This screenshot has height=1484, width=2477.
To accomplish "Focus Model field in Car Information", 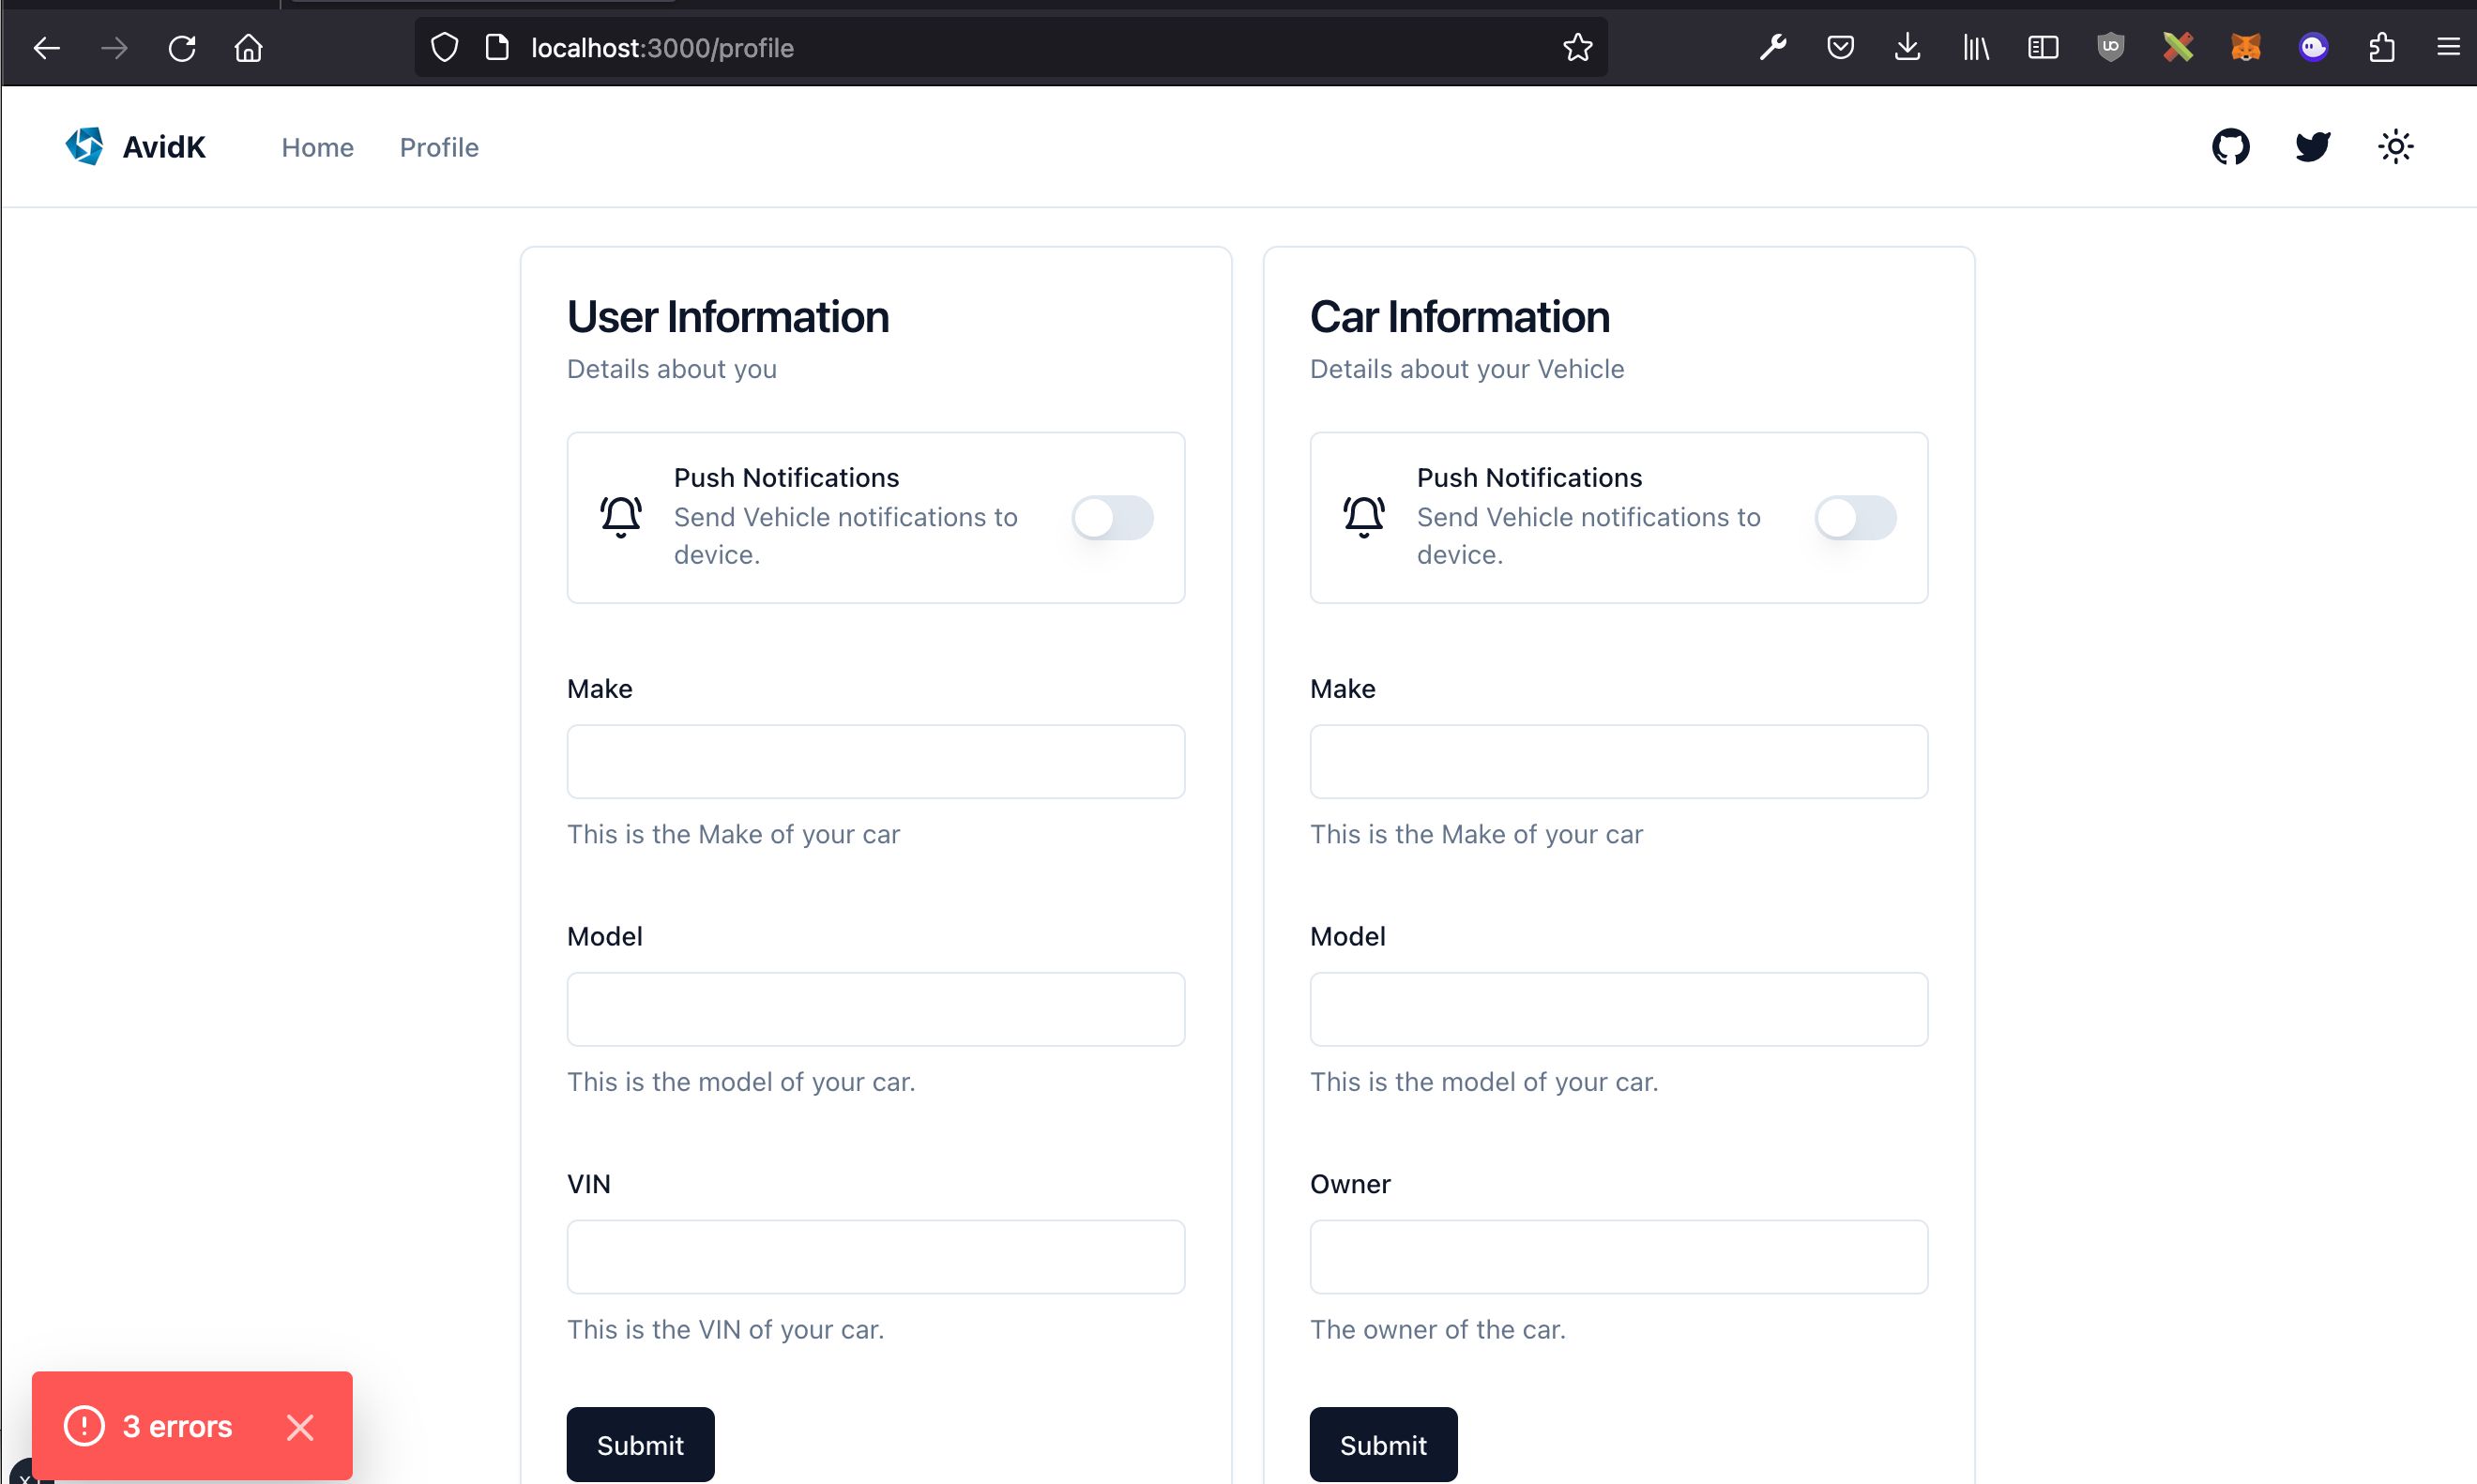I will [x=1619, y=1009].
